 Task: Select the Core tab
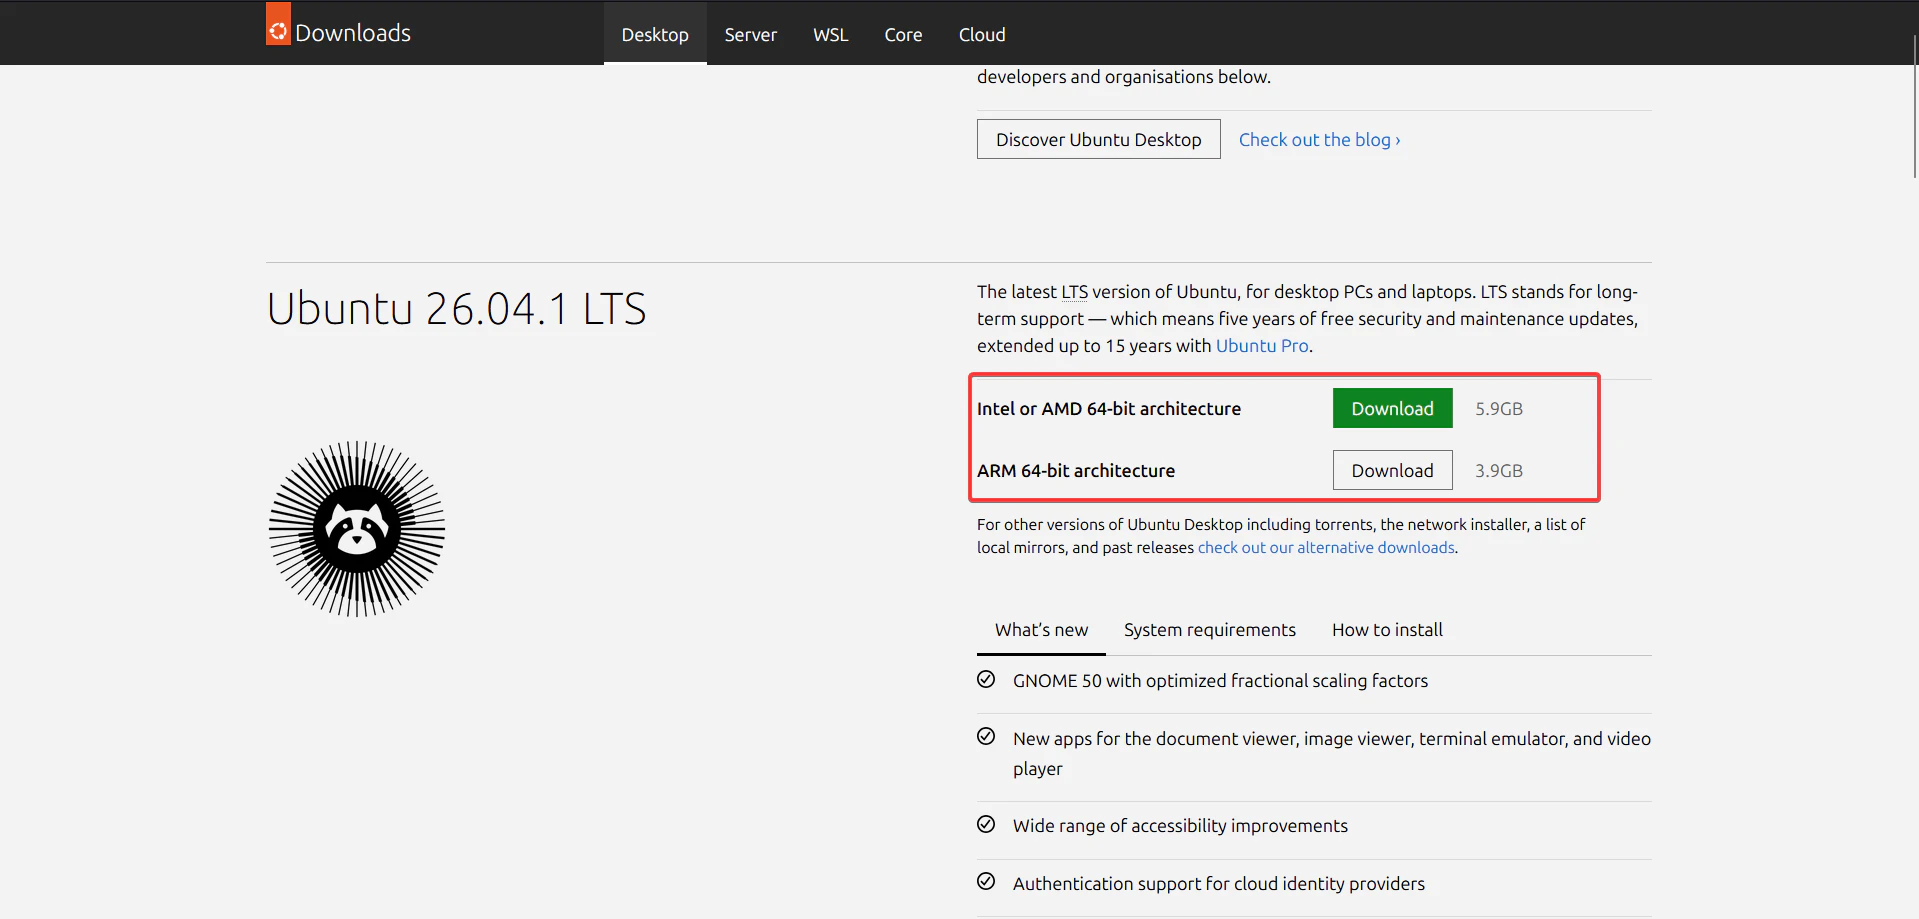coord(903,34)
